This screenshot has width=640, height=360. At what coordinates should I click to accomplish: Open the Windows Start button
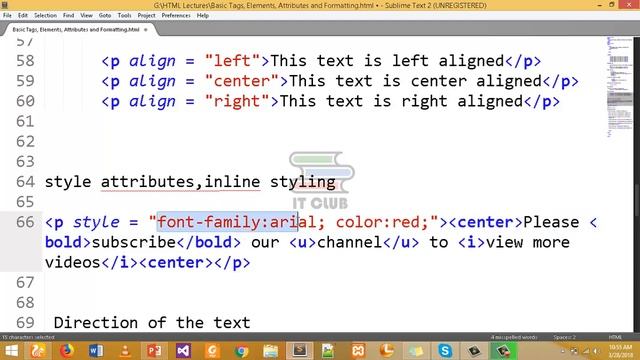tap(11, 351)
